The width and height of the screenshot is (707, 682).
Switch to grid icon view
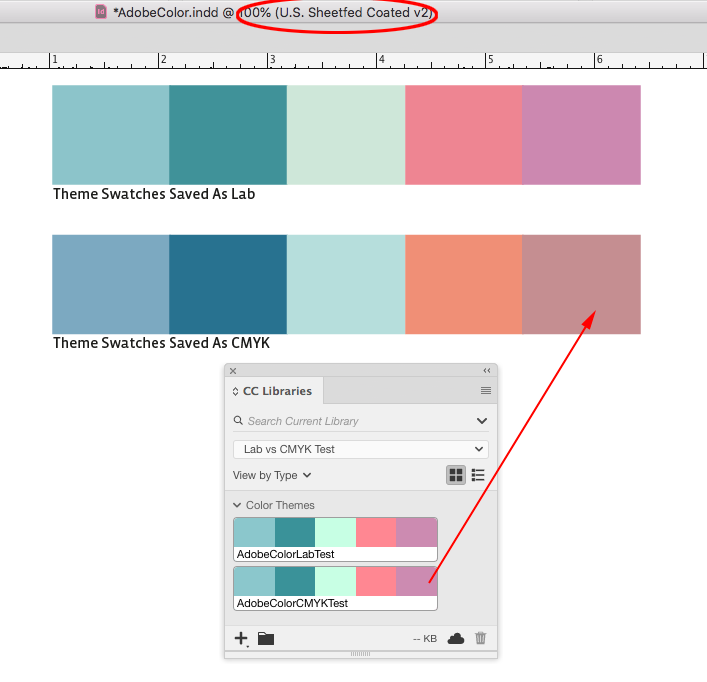[x=456, y=475]
